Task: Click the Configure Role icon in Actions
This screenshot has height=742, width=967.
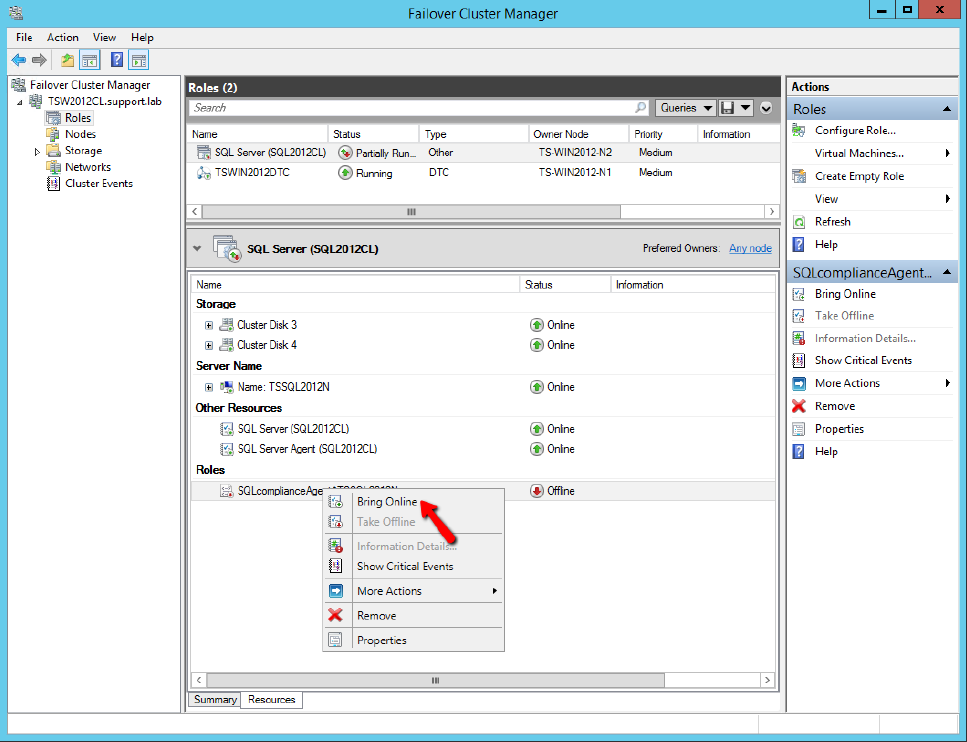Action: [799, 130]
